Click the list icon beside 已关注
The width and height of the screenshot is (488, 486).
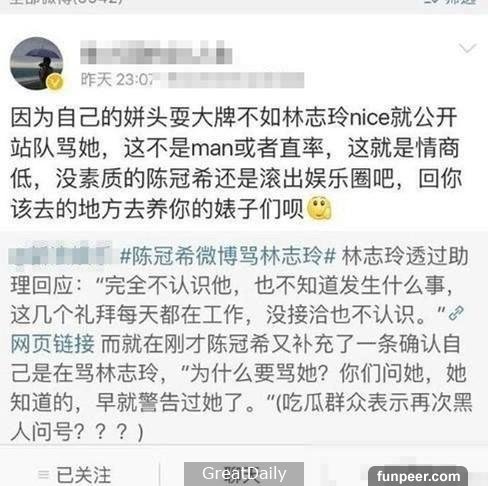click(x=44, y=474)
